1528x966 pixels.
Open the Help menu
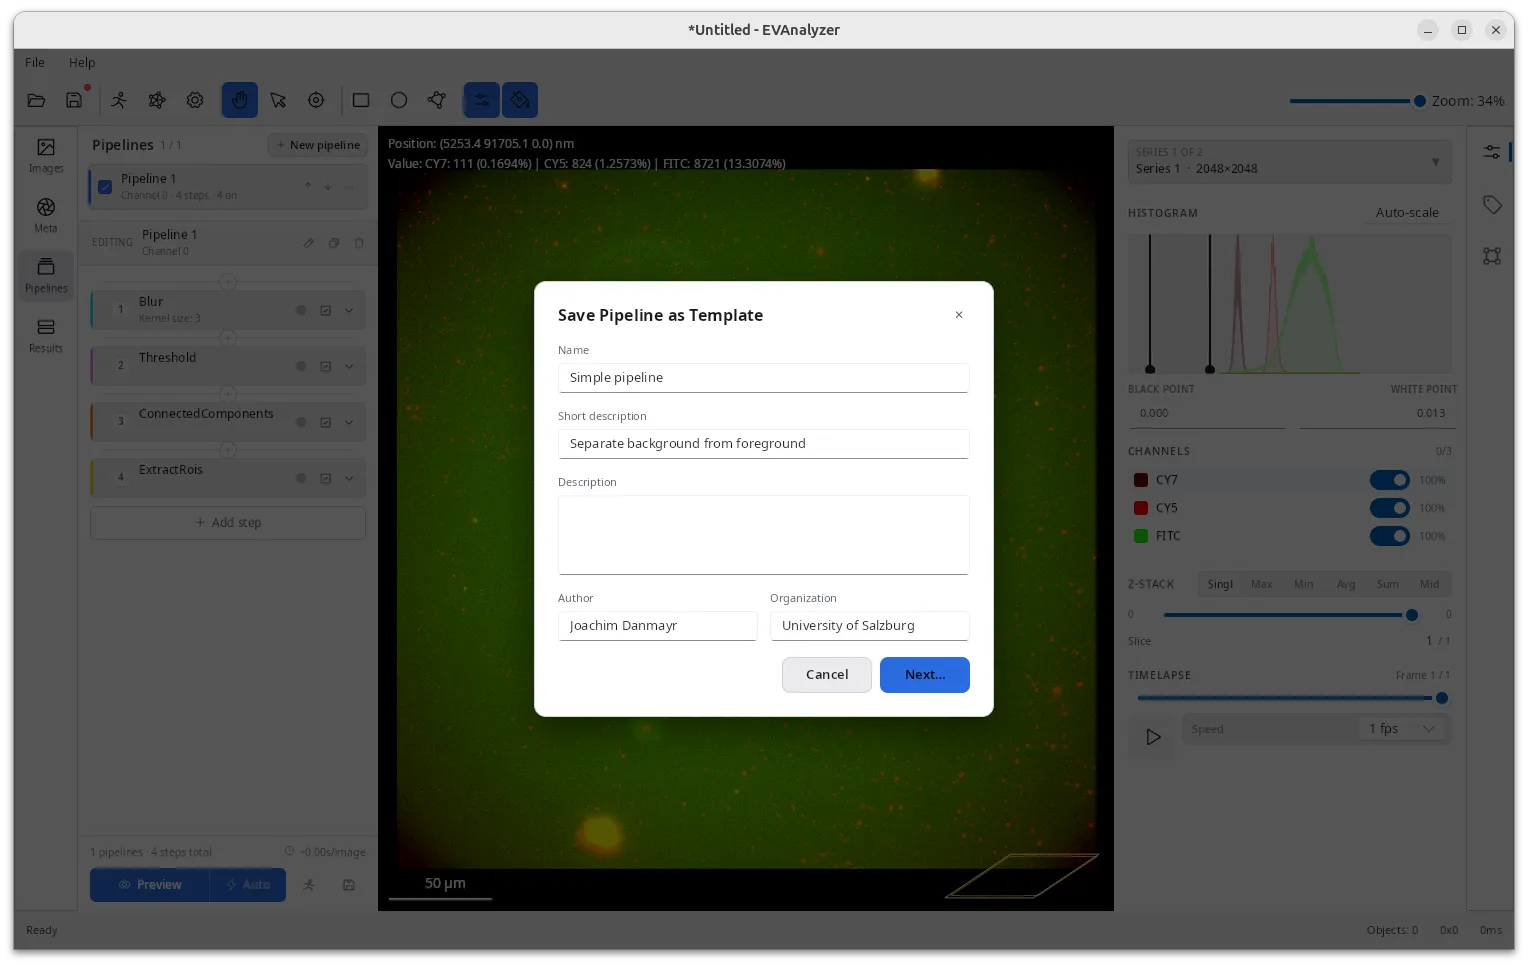82,62
